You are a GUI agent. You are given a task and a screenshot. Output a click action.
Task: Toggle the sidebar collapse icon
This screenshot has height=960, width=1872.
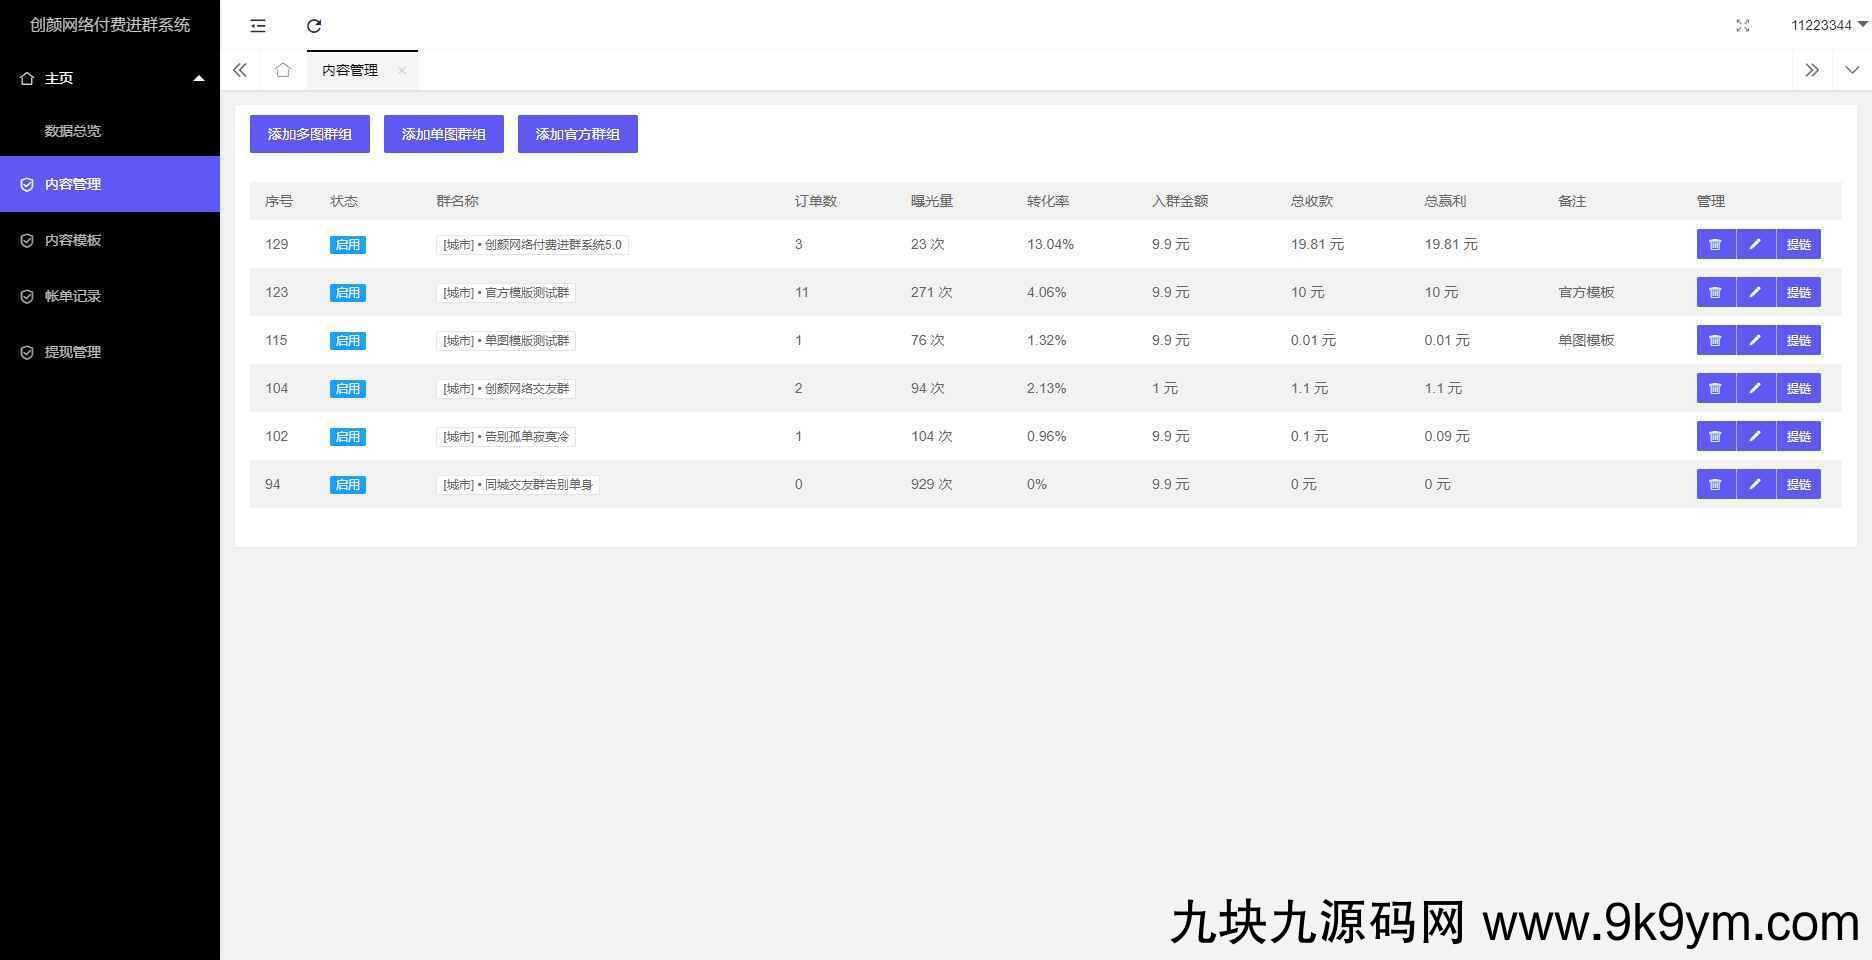click(258, 26)
